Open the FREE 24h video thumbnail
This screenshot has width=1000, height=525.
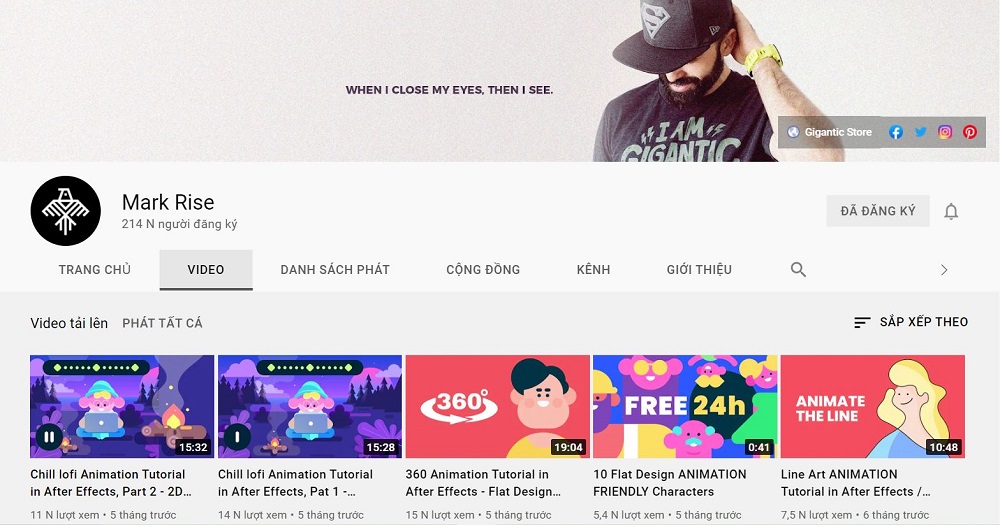tap(685, 406)
